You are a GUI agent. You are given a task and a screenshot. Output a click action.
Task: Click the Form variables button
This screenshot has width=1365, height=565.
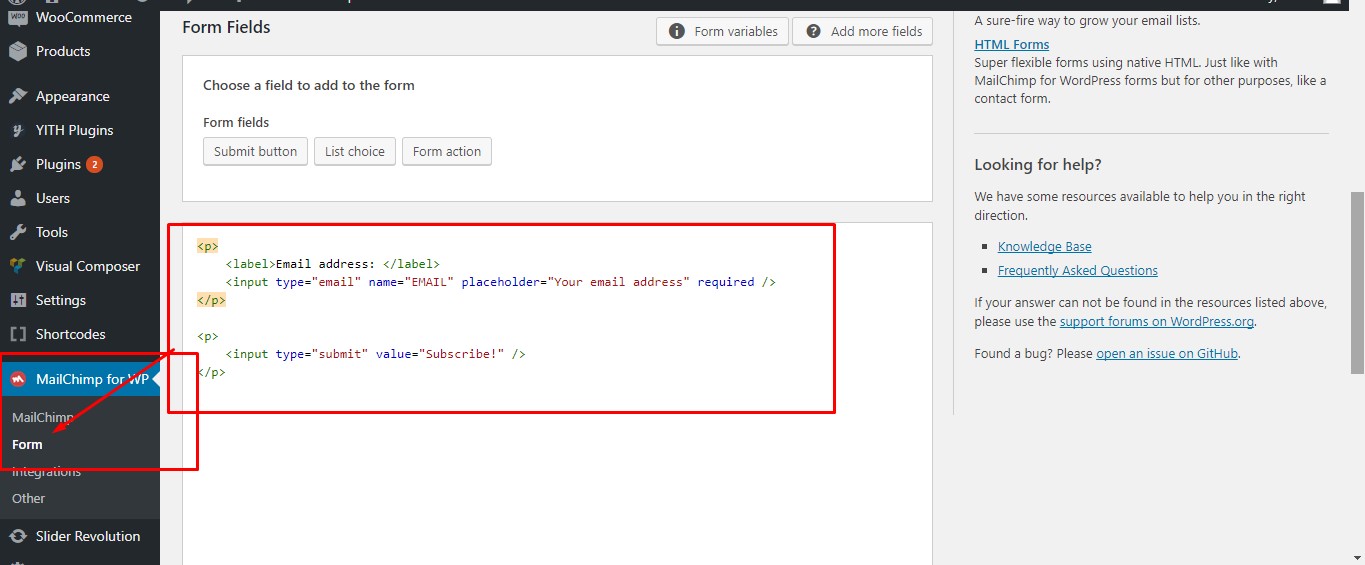[722, 32]
